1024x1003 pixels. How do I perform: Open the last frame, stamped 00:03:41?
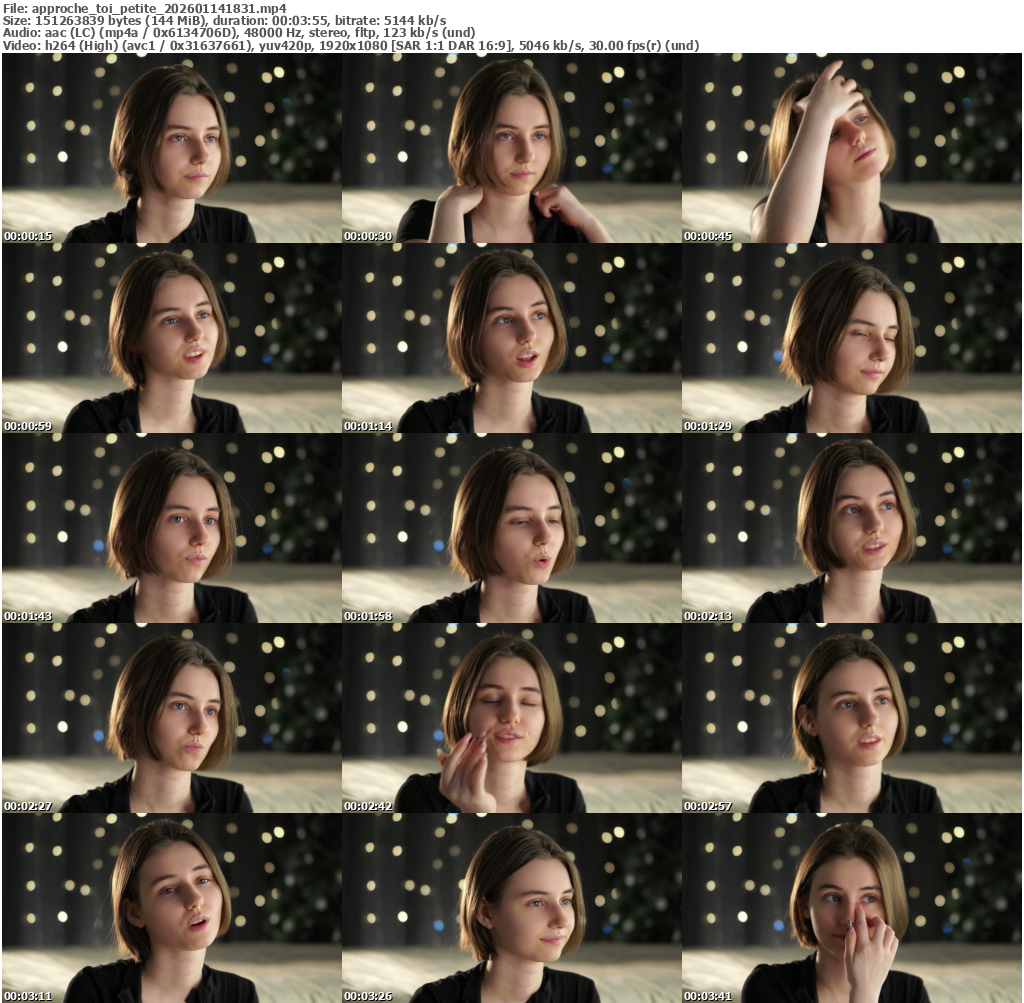point(851,908)
